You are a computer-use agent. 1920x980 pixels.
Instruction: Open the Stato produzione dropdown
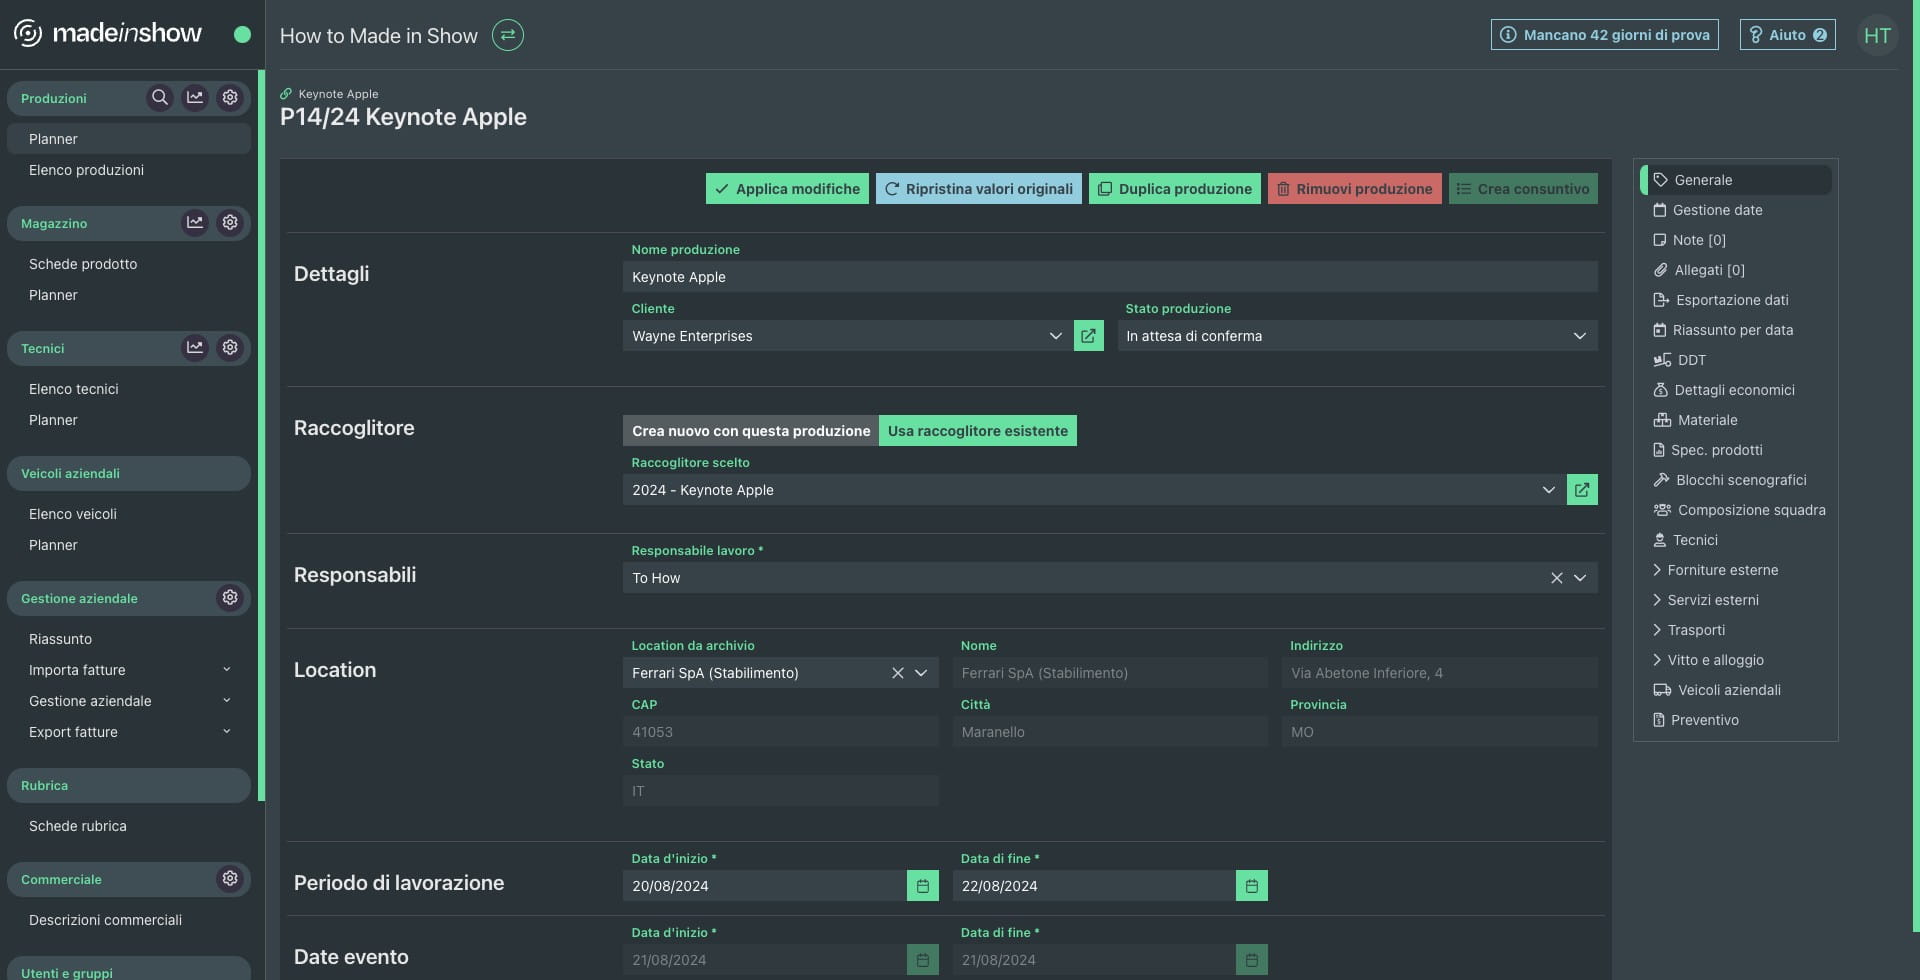[x=1357, y=336]
